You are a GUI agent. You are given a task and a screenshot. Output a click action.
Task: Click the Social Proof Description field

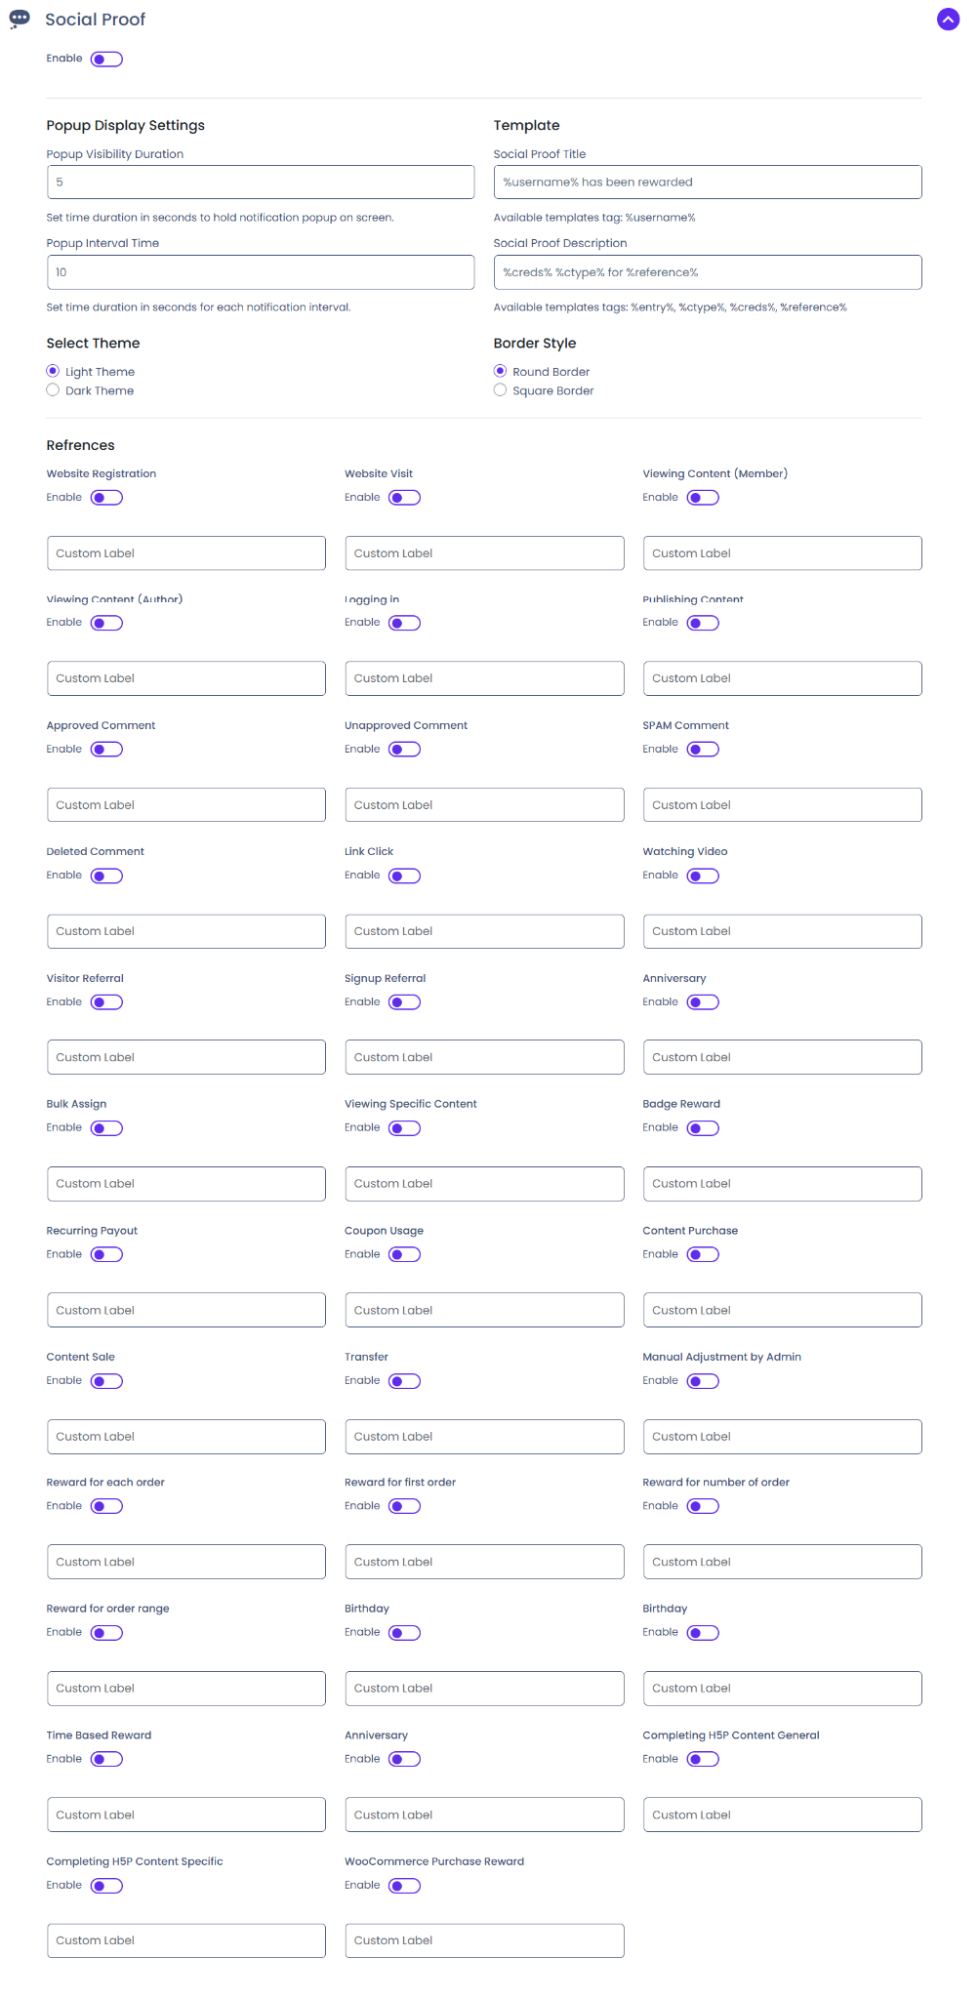(x=707, y=272)
